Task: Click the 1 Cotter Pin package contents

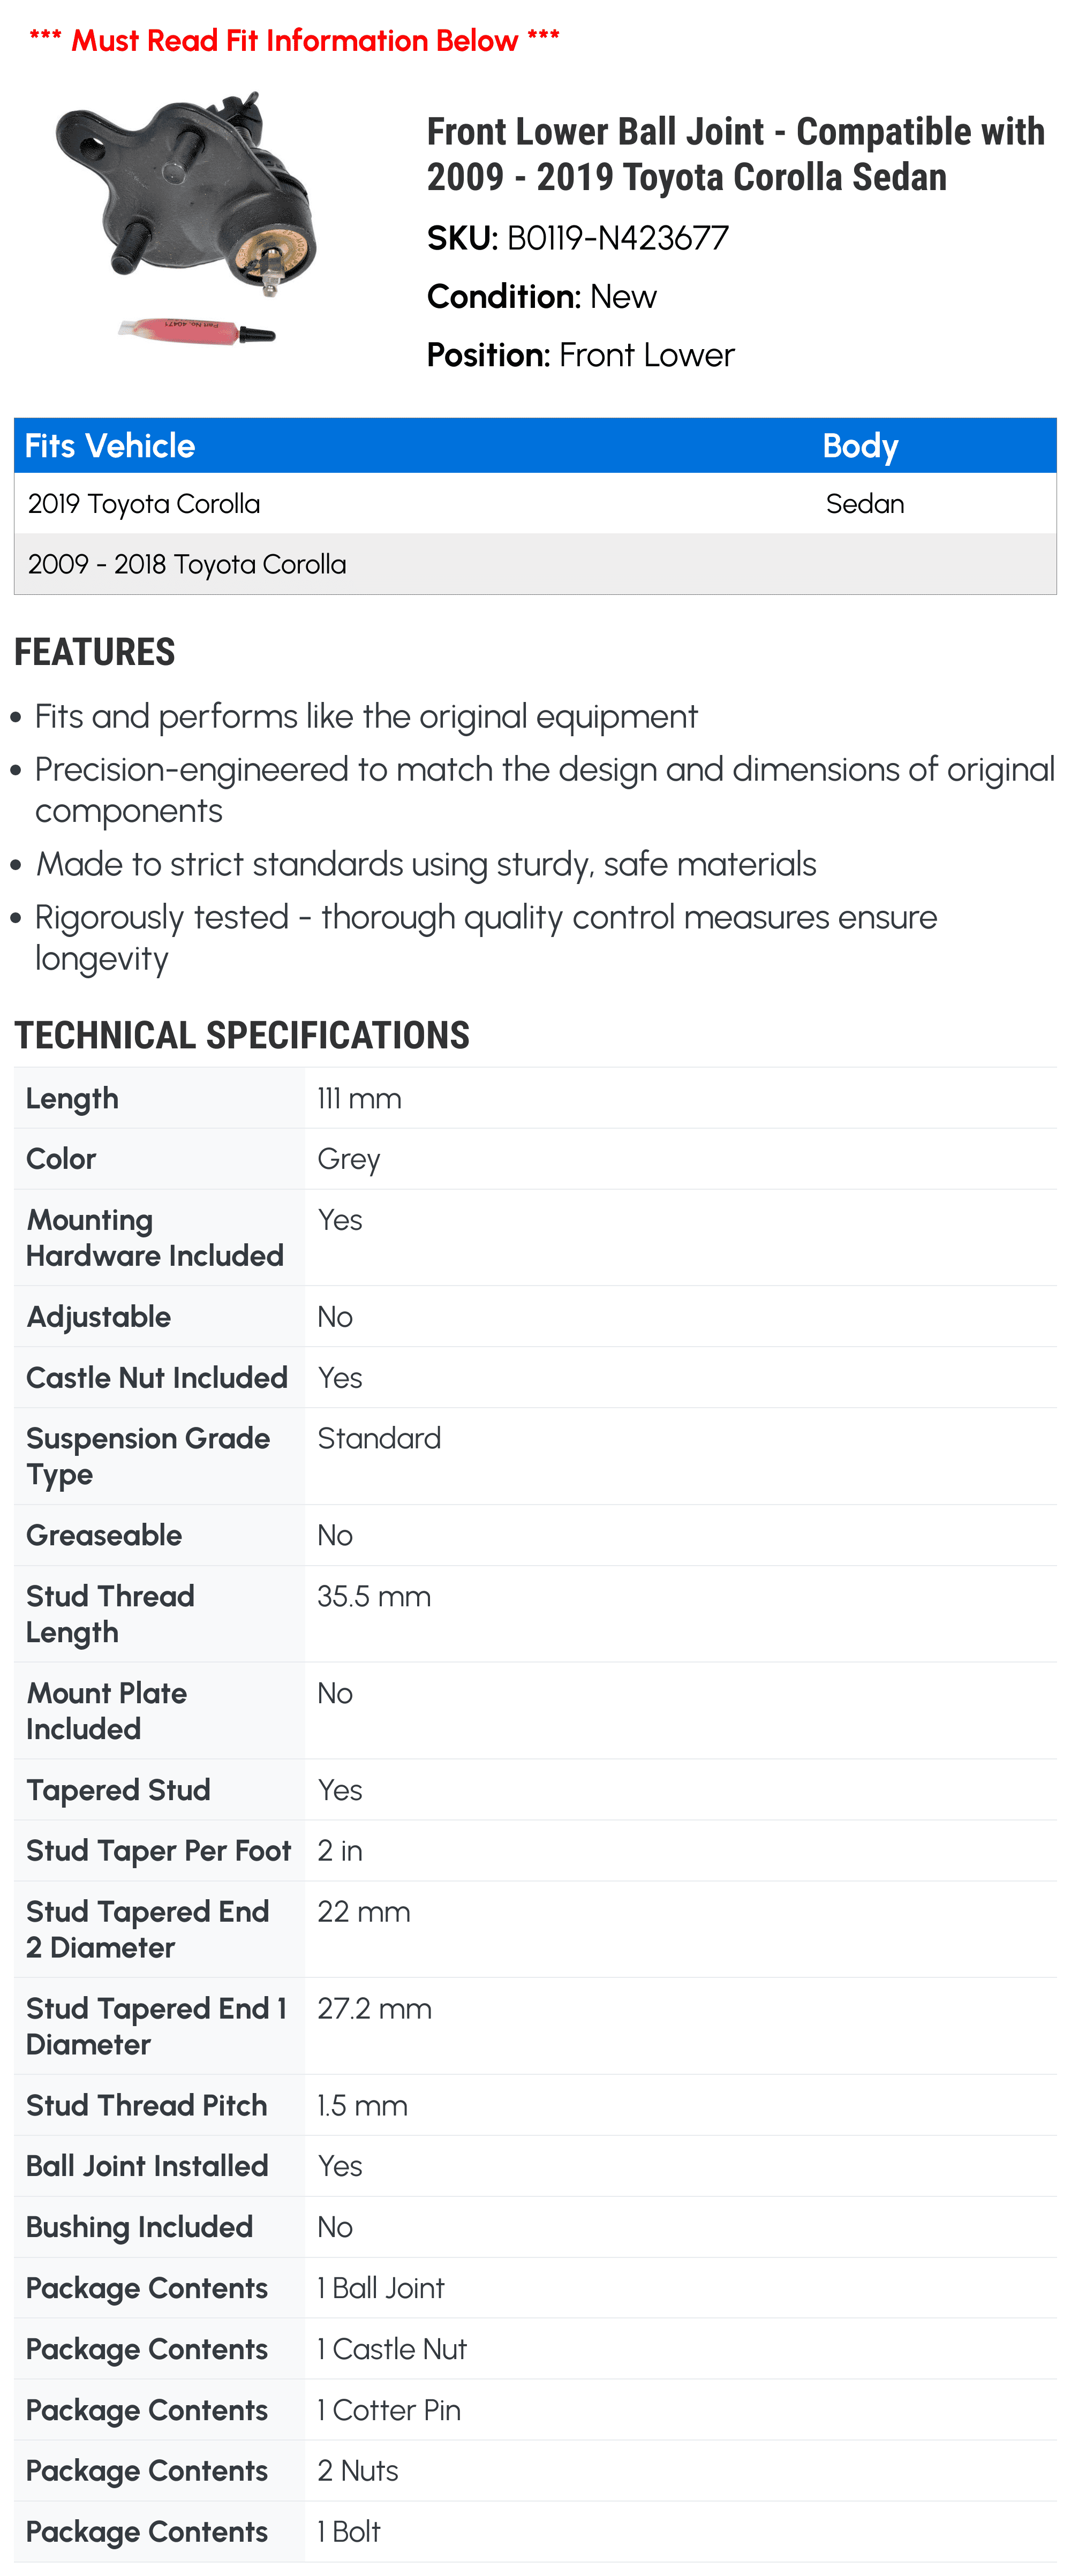Action: [389, 2410]
